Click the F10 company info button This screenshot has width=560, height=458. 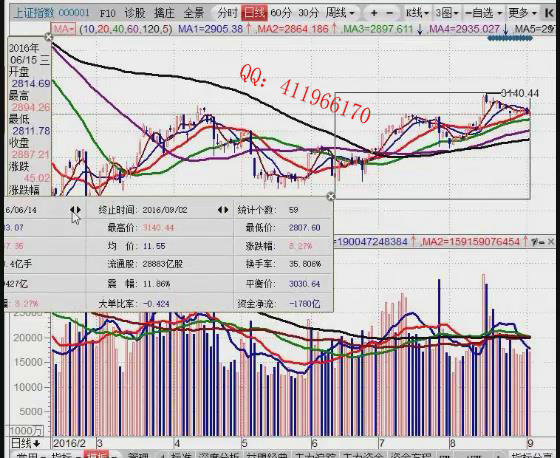click(108, 14)
